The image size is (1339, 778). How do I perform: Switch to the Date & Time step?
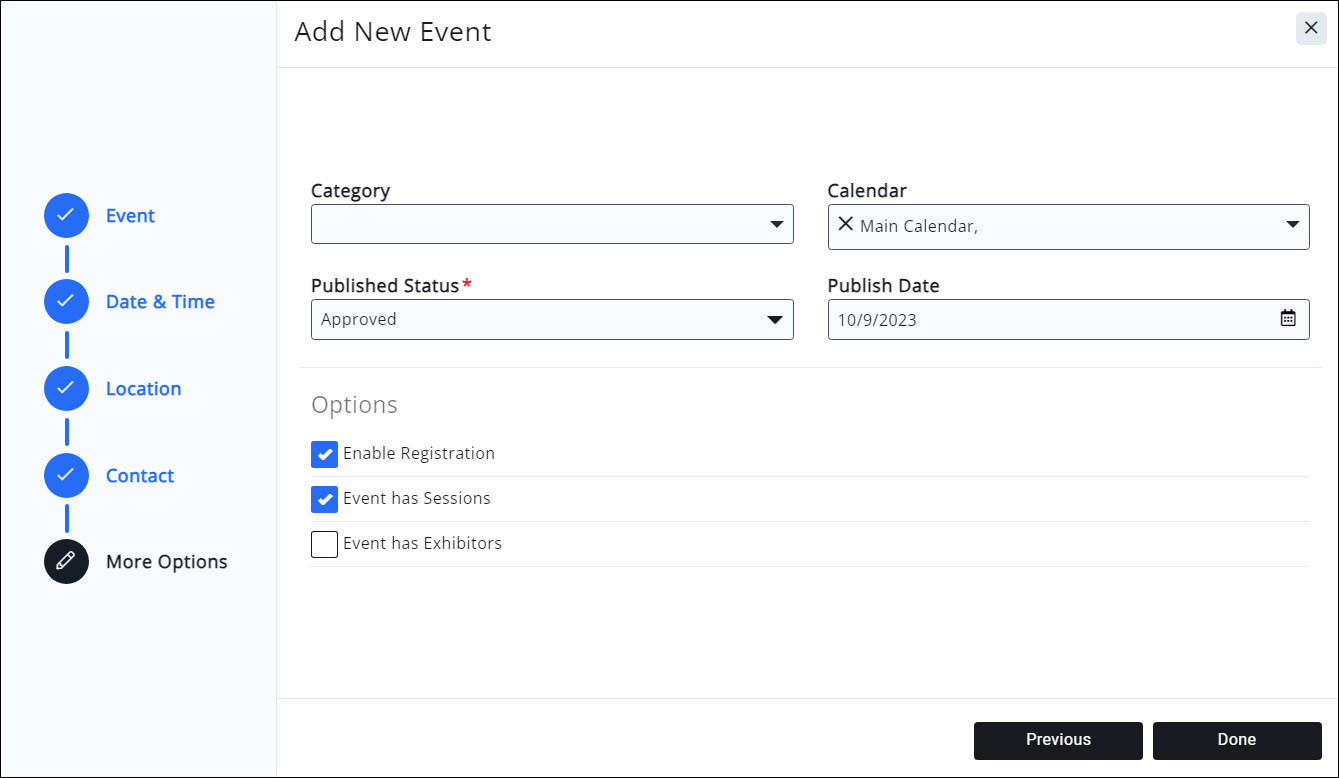point(160,302)
